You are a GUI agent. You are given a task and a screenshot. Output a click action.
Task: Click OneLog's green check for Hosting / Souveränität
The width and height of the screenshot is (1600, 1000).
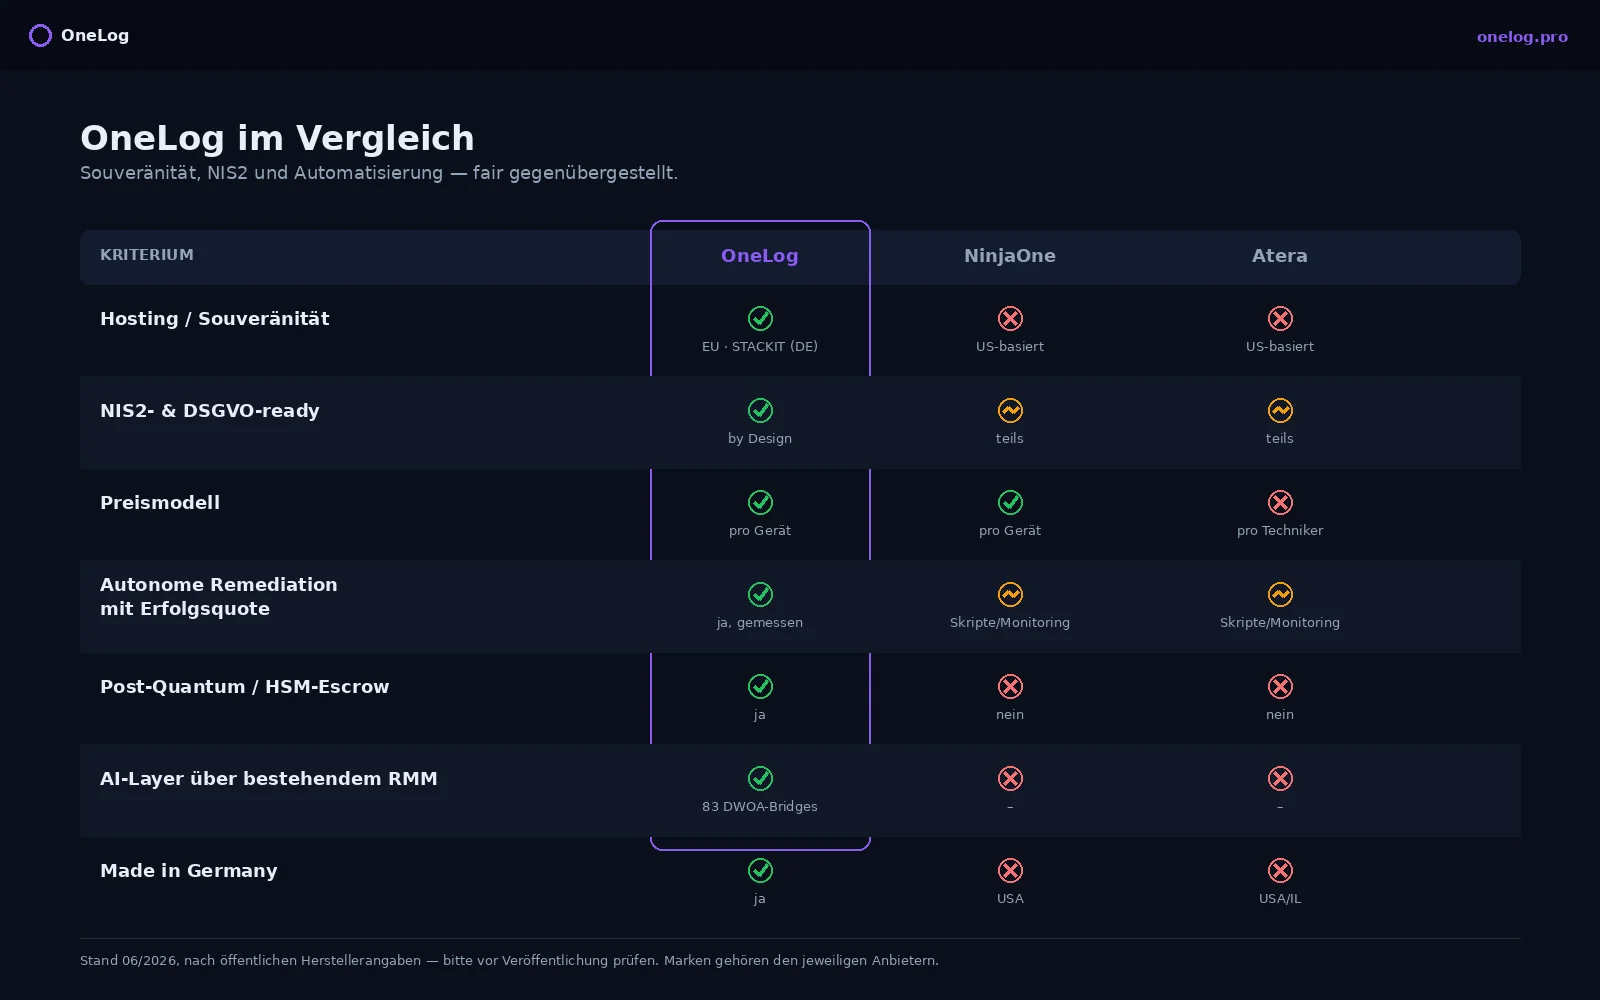point(760,318)
